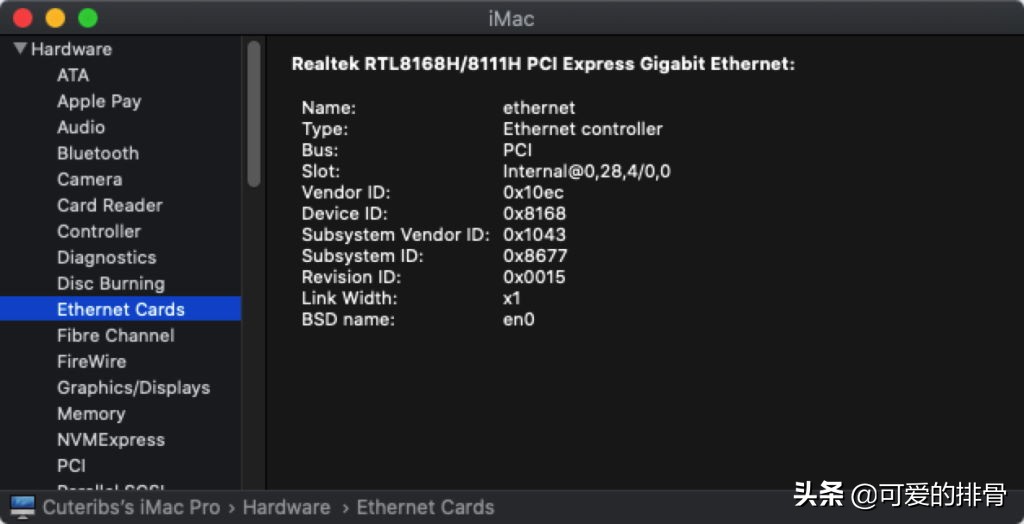Viewport: 1024px width, 524px height.
Task: View Camera details in sidebar
Action: 89,179
